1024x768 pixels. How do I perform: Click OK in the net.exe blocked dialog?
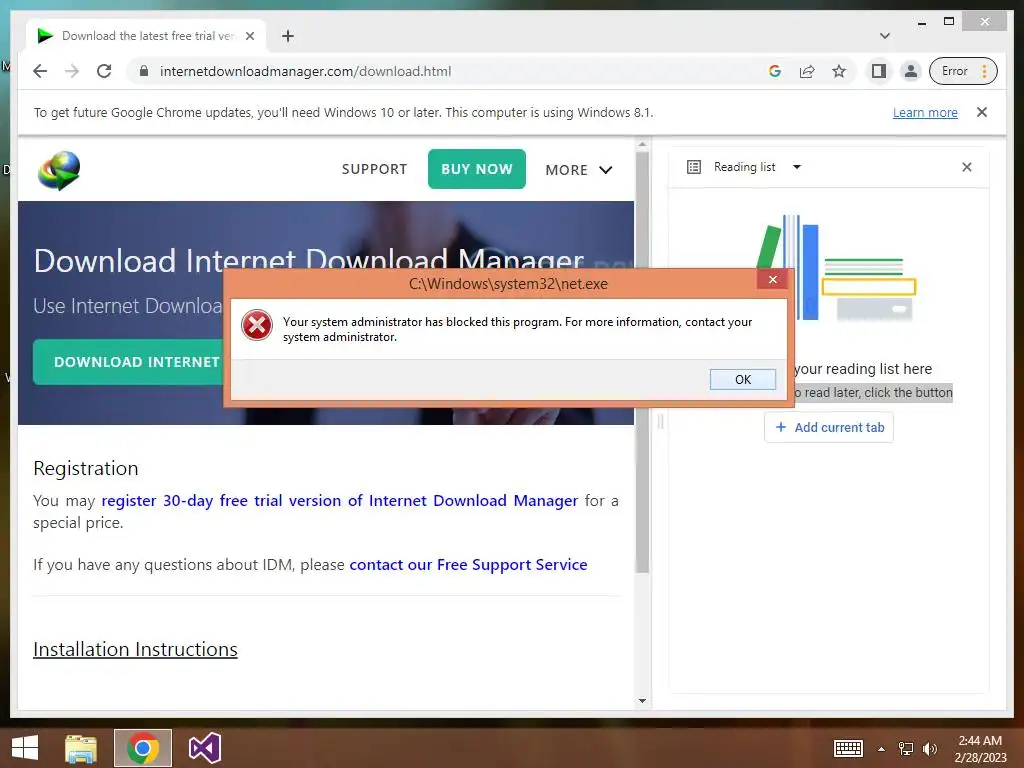click(743, 379)
